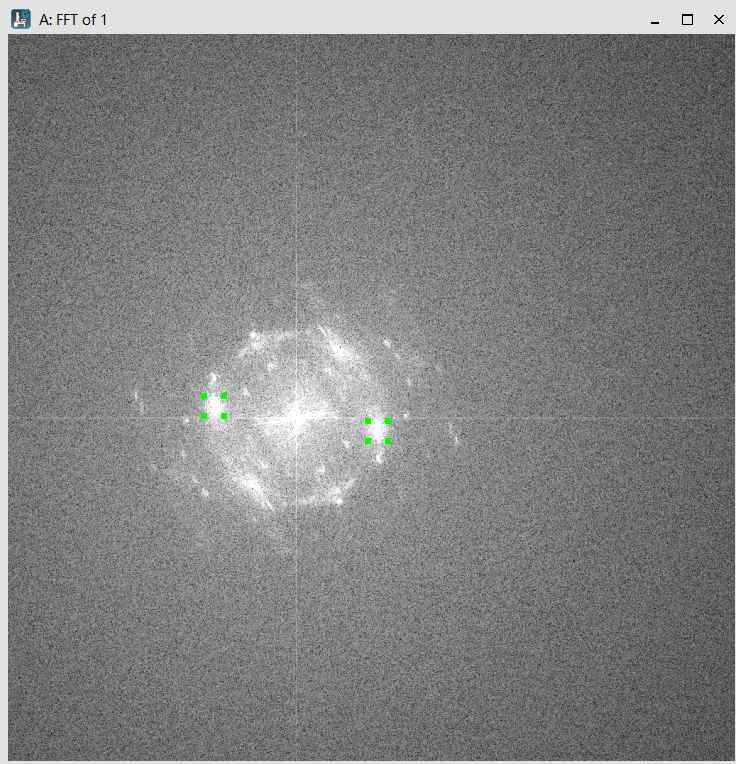Viewport: 736px width, 764px height.
Task: Click the "A: FFT of 1" window title
Action: (73, 20)
